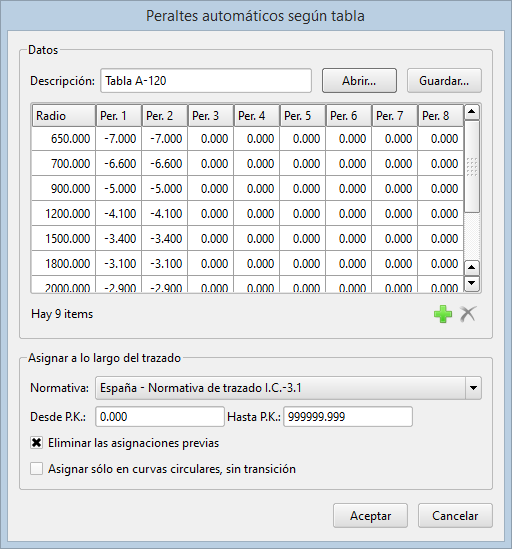Viewport: 512px width, 549px height.
Task: Select the Radio cell 1200.000
Action: point(64,214)
